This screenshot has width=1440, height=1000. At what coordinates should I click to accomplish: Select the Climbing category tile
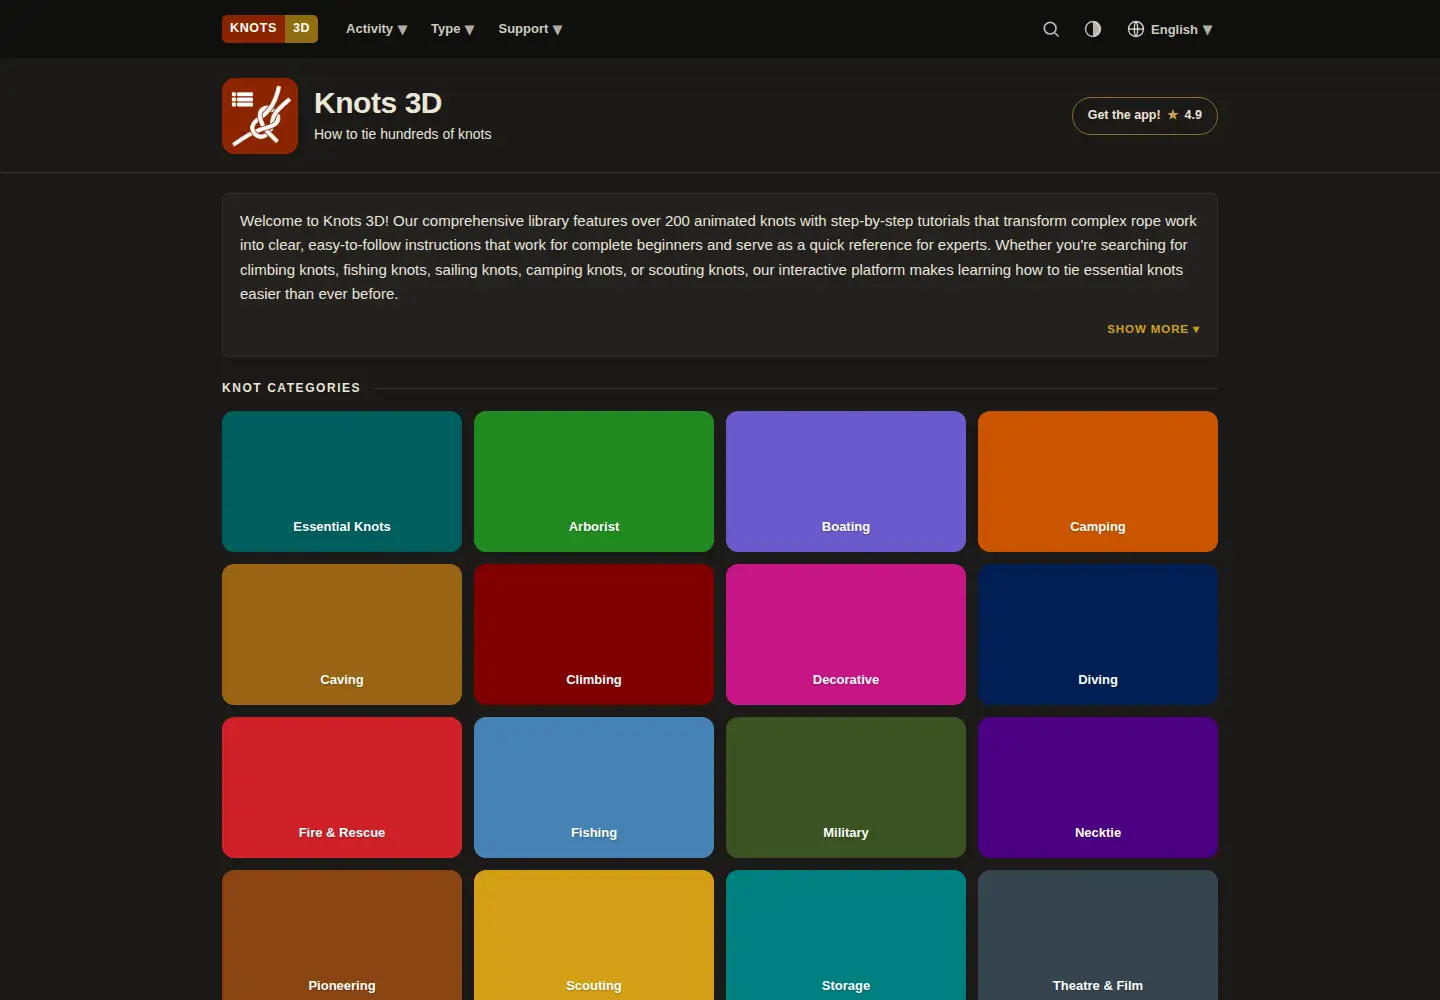(594, 634)
